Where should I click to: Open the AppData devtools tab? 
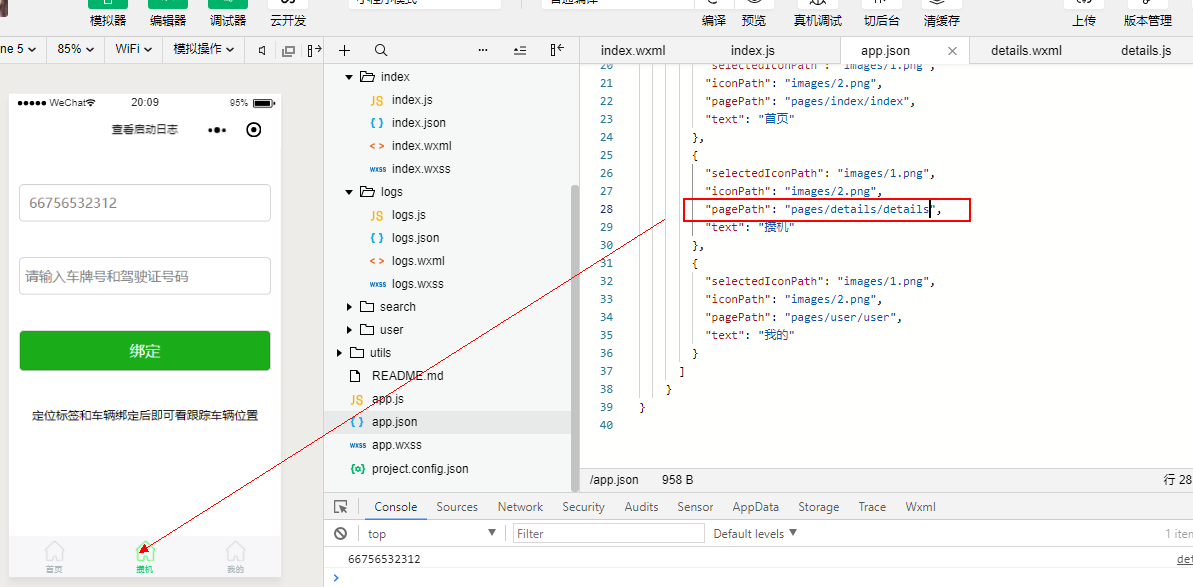click(x=756, y=506)
